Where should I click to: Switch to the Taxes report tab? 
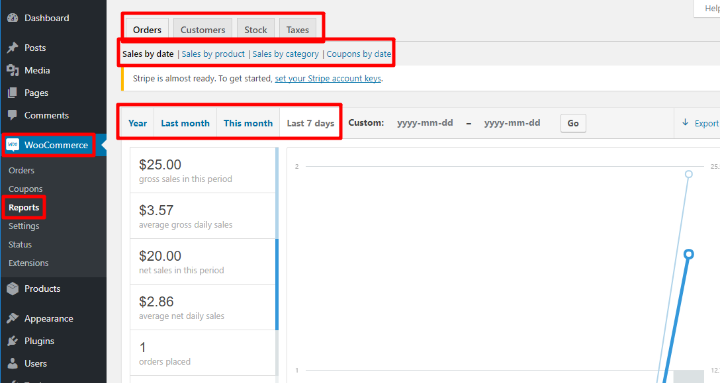click(x=298, y=29)
